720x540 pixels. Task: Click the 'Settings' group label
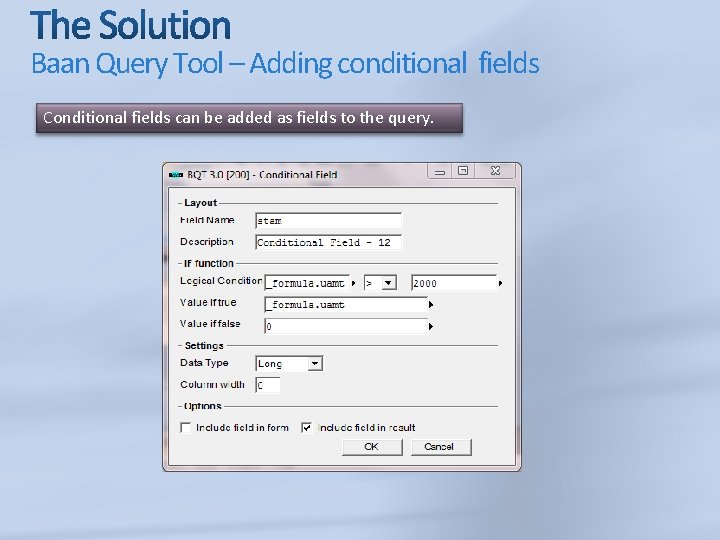tap(204, 346)
